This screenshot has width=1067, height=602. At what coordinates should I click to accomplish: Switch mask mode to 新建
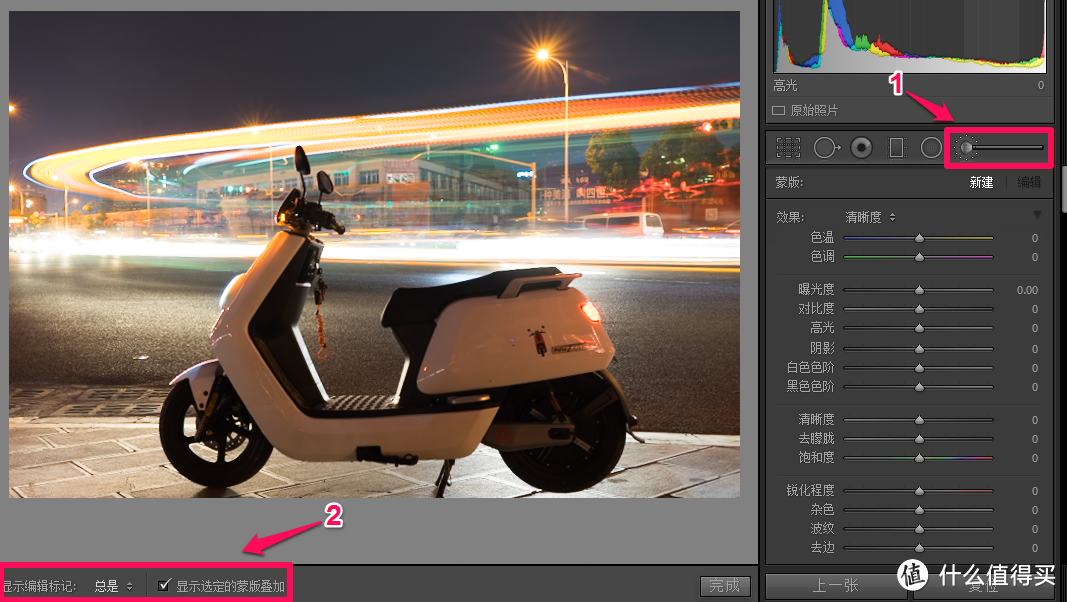pyautogui.click(x=981, y=182)
